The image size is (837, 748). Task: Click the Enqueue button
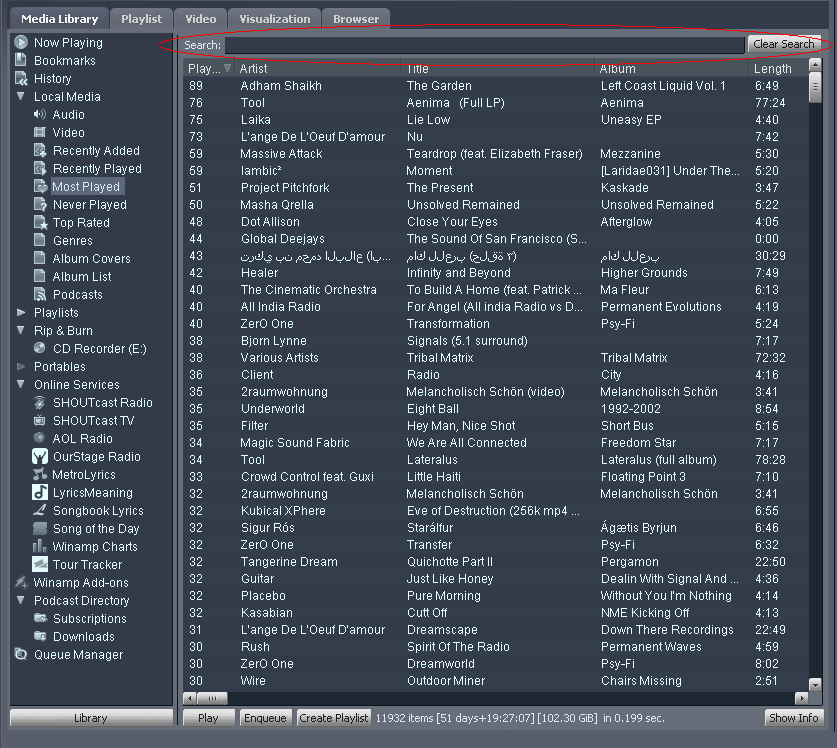[x=265, y=718]
